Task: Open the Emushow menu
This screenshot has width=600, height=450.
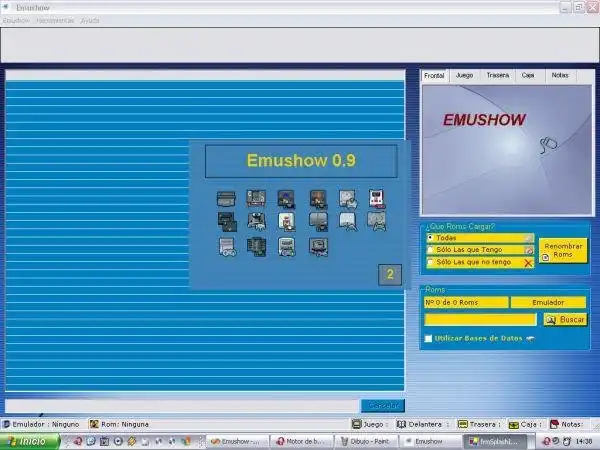Action: click(16, 21)
